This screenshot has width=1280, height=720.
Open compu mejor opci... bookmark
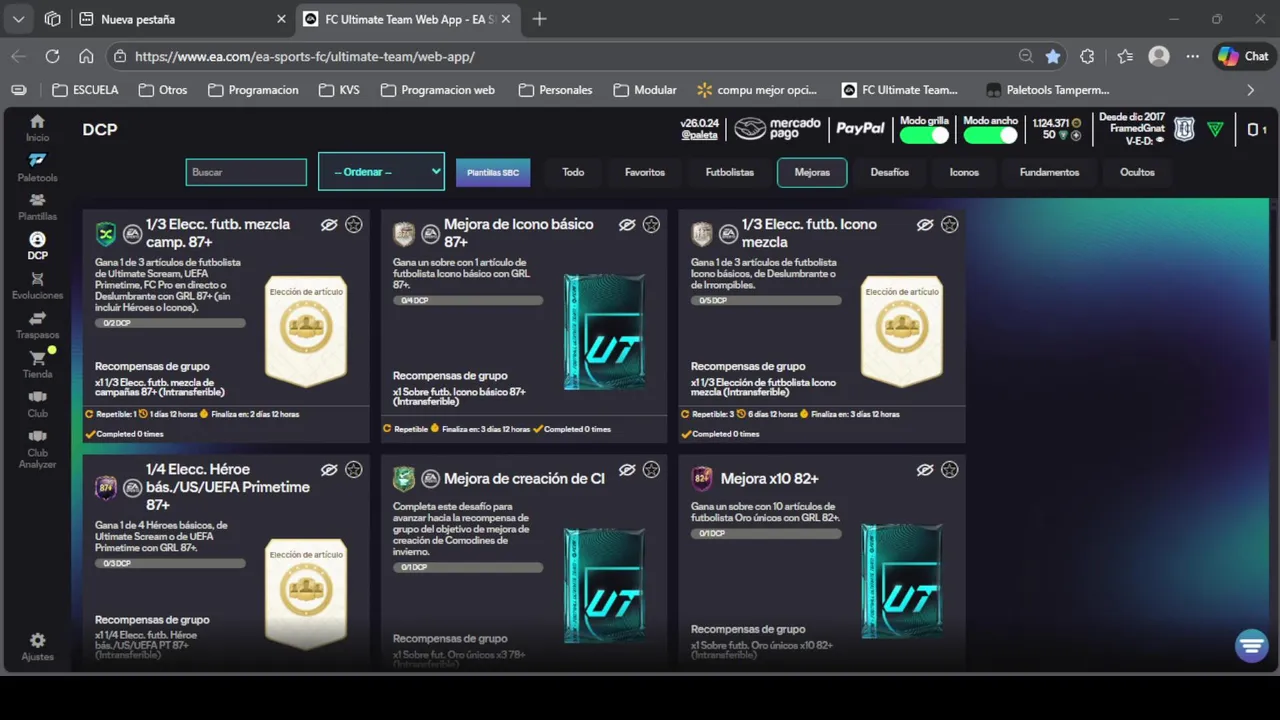(x=757, y=90)
